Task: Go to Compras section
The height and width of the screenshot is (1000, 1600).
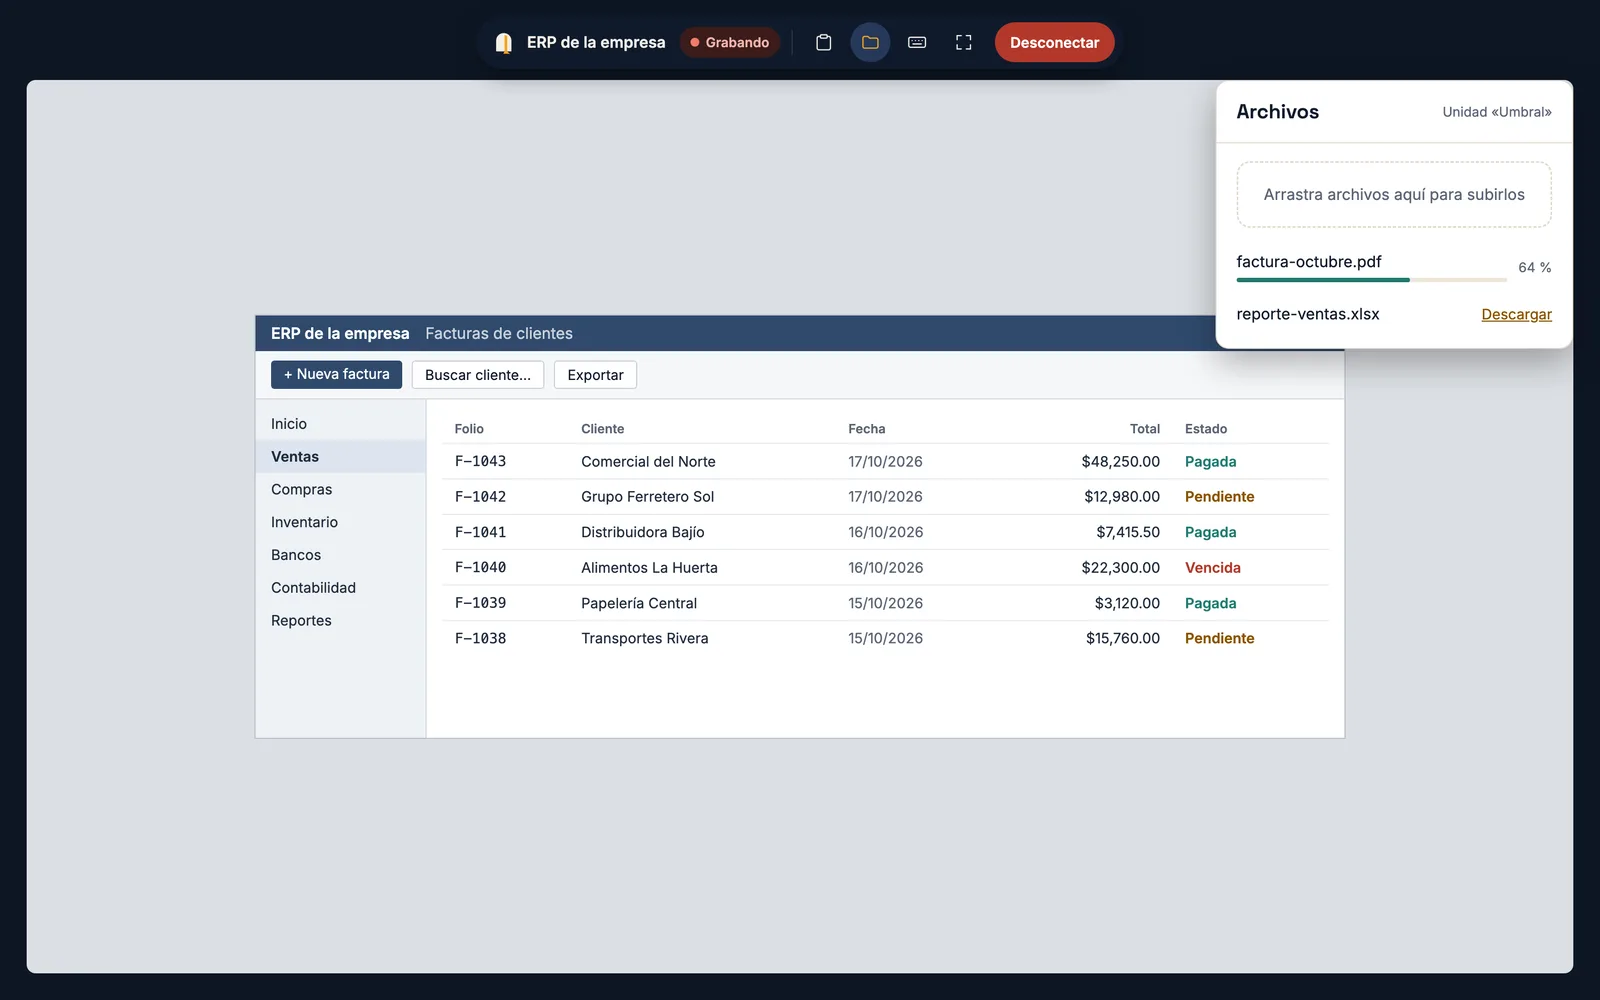Action: [341, 490]
